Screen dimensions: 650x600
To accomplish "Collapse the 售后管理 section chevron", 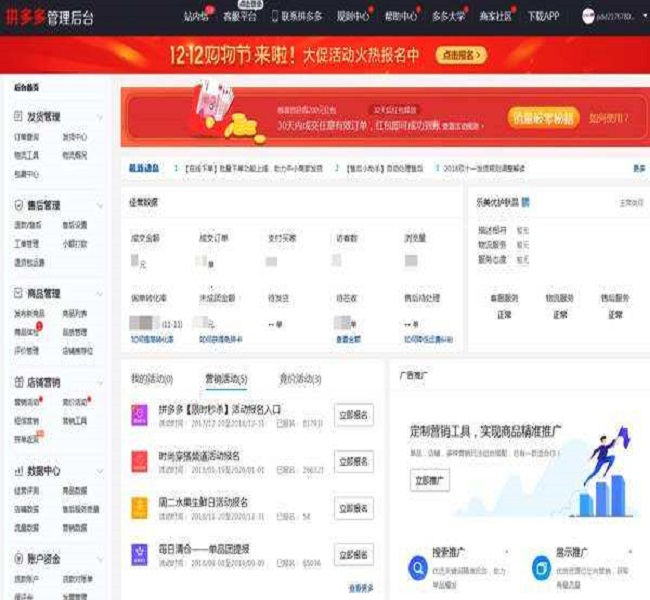I will pyautogui.click(x=100, y=206).
